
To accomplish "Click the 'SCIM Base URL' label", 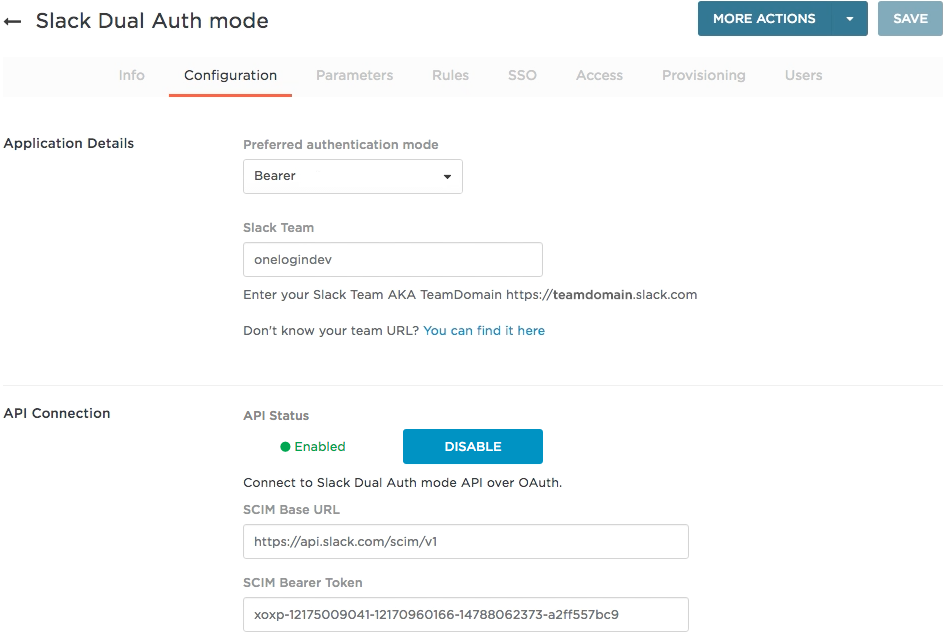I will pyautogui.click(x=291, y=510).
